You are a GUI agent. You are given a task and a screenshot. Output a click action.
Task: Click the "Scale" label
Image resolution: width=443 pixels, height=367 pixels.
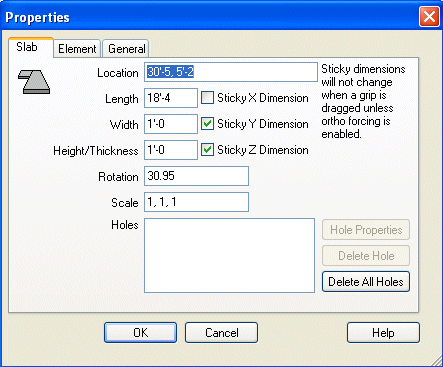[125, 203]
